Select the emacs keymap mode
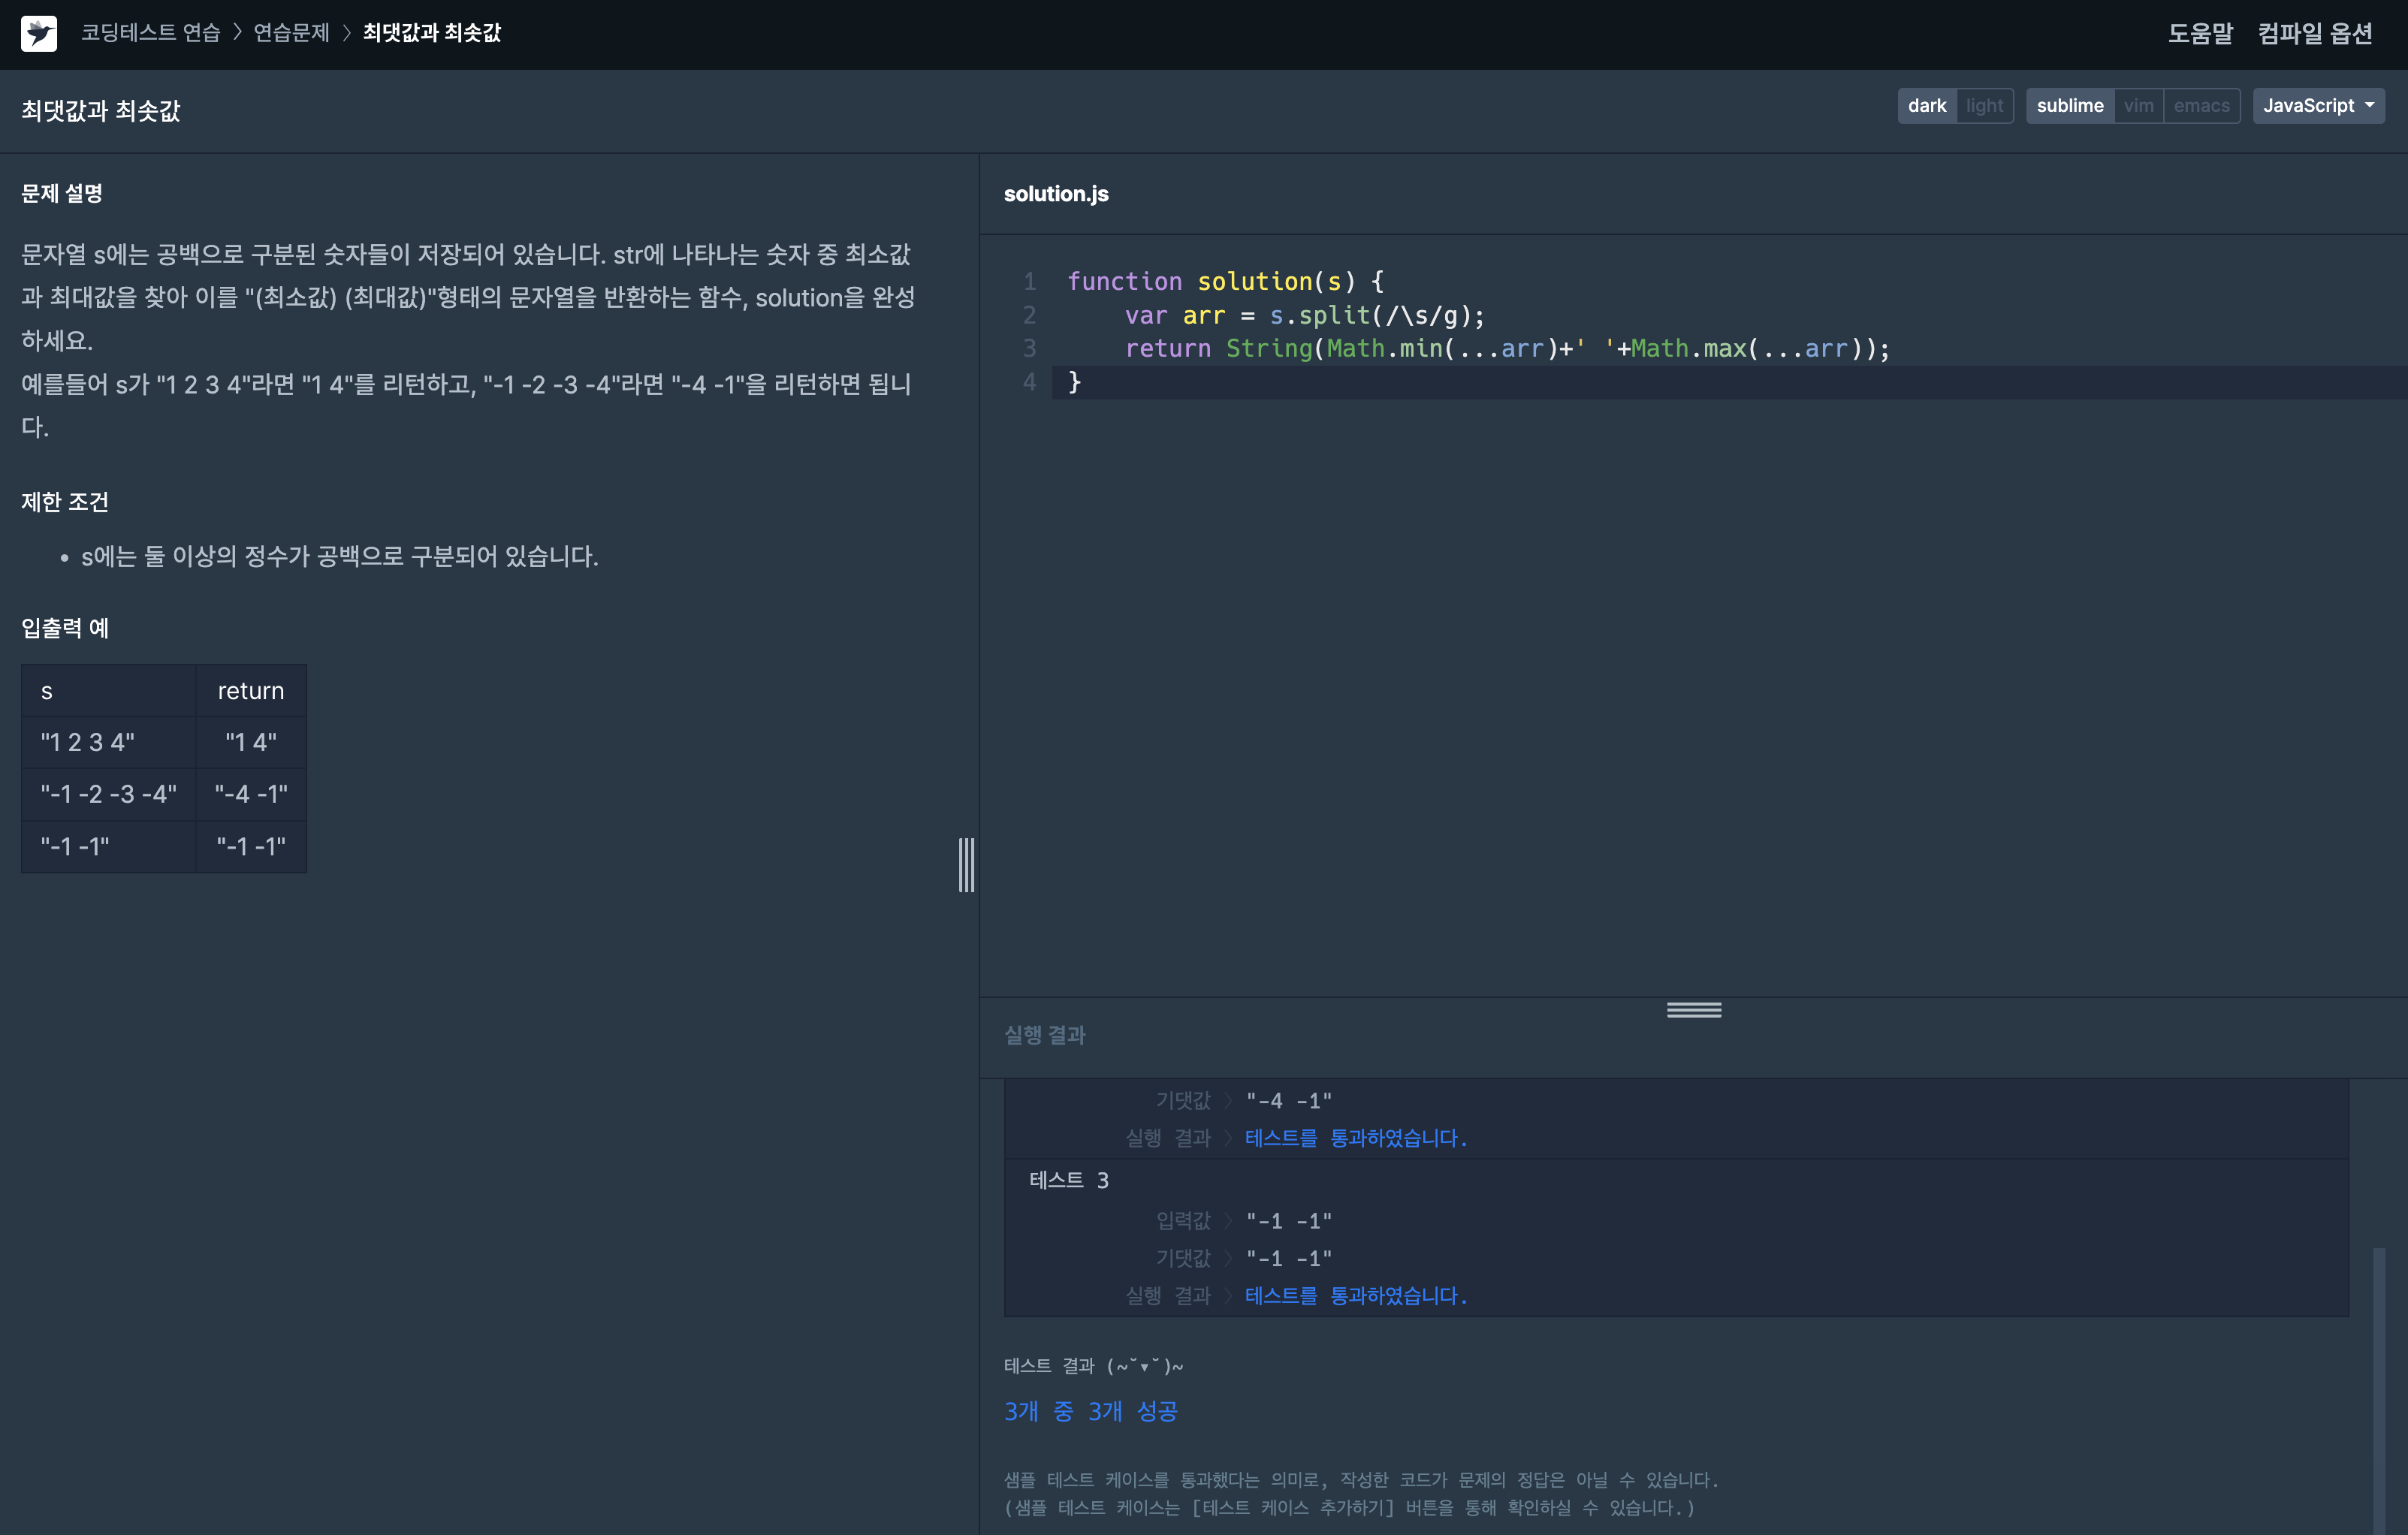2408x1535 pixels. point(2202,106)
